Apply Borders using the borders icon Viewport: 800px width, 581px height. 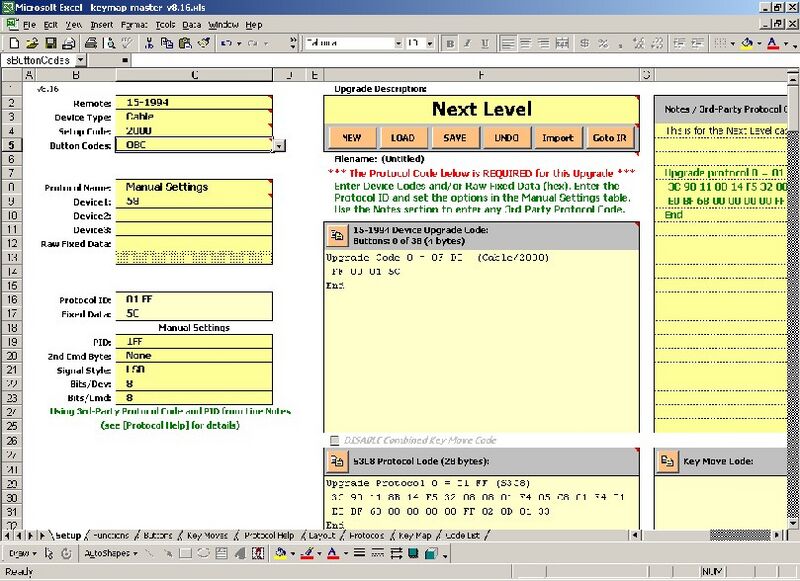[x=720, y=43]
